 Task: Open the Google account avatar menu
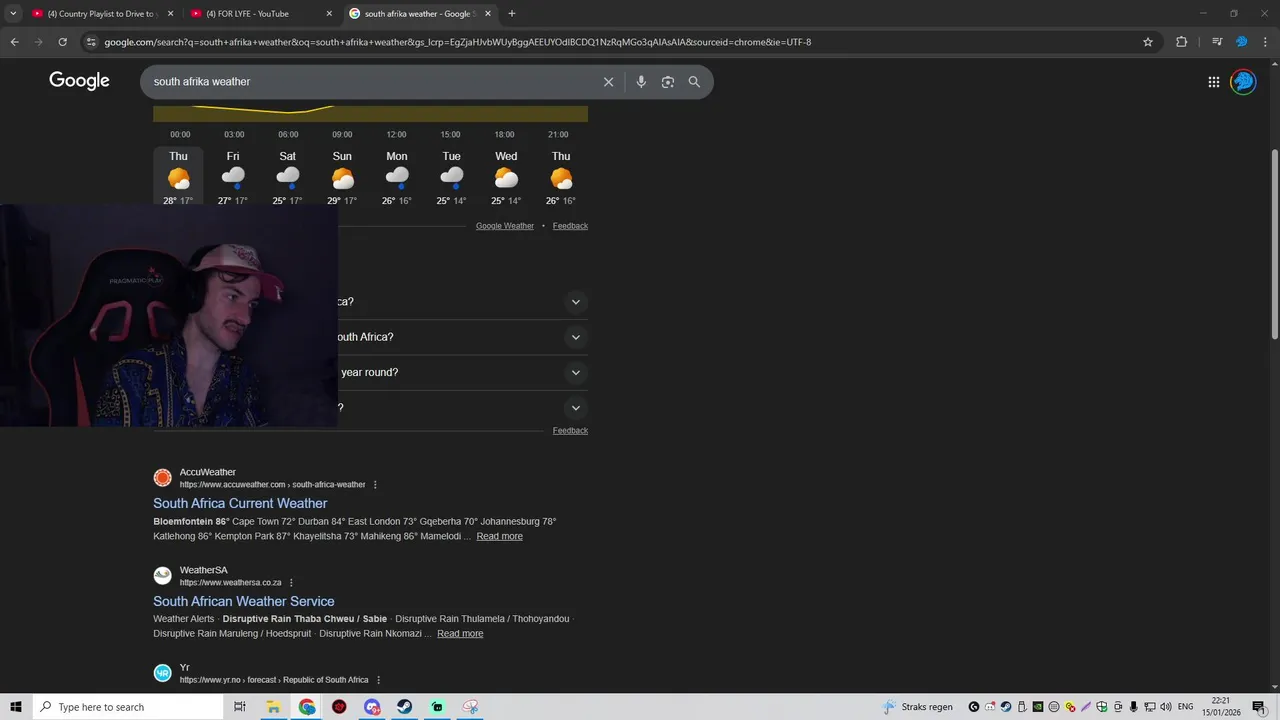1243,82
